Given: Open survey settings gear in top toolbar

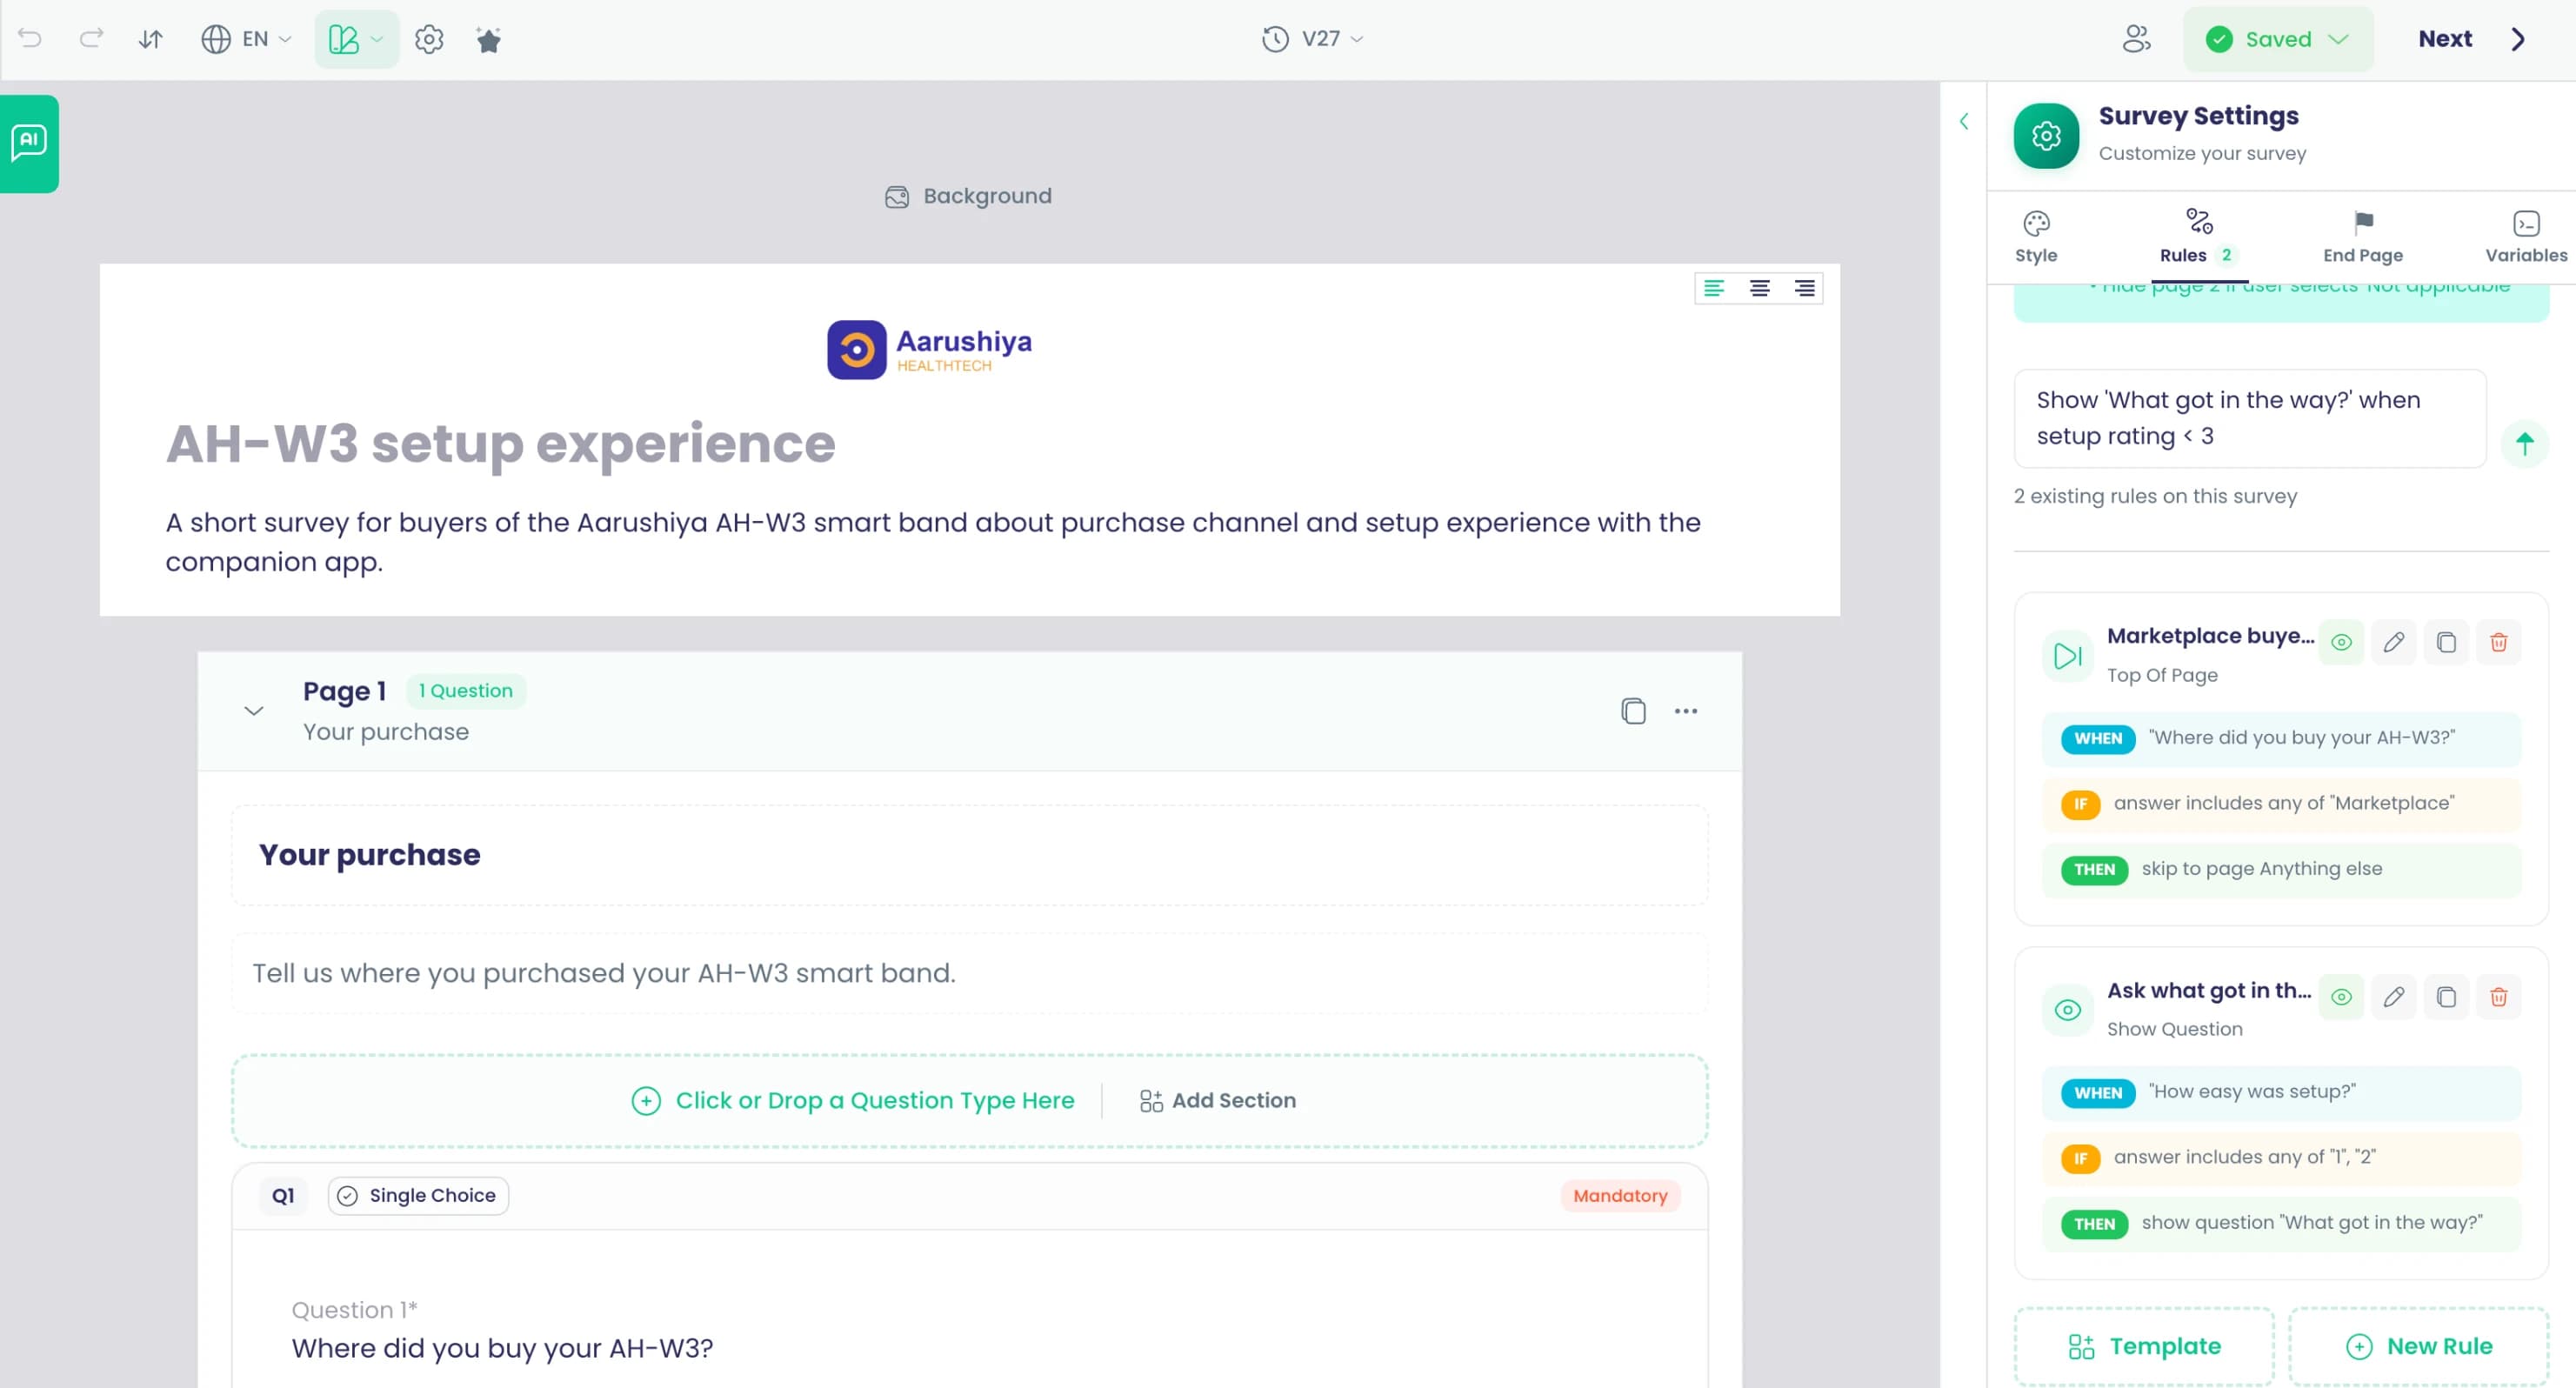Looking at the screenshot, I should tap(429, 39).
